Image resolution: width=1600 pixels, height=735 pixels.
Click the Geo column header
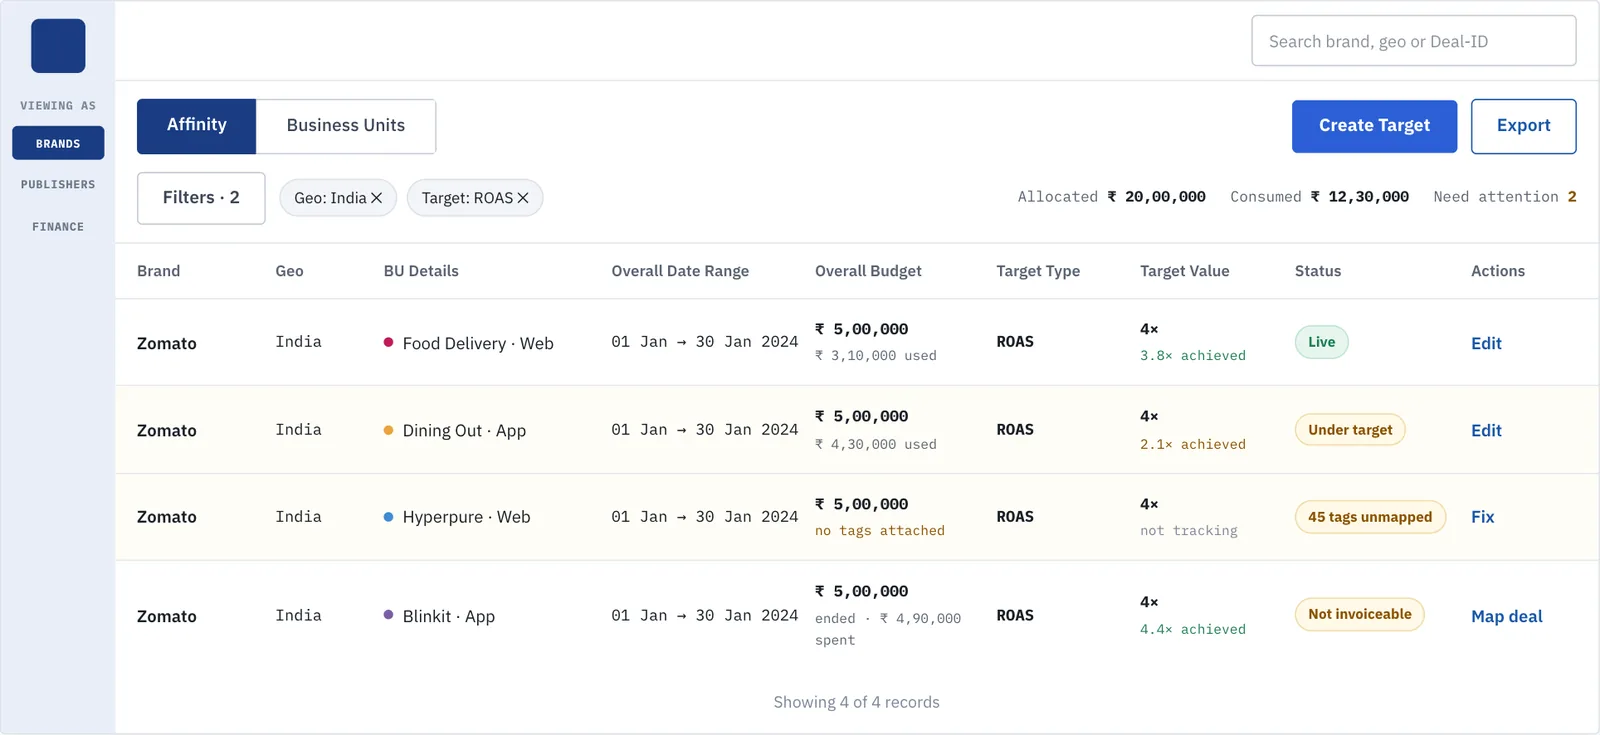(289, 271)
